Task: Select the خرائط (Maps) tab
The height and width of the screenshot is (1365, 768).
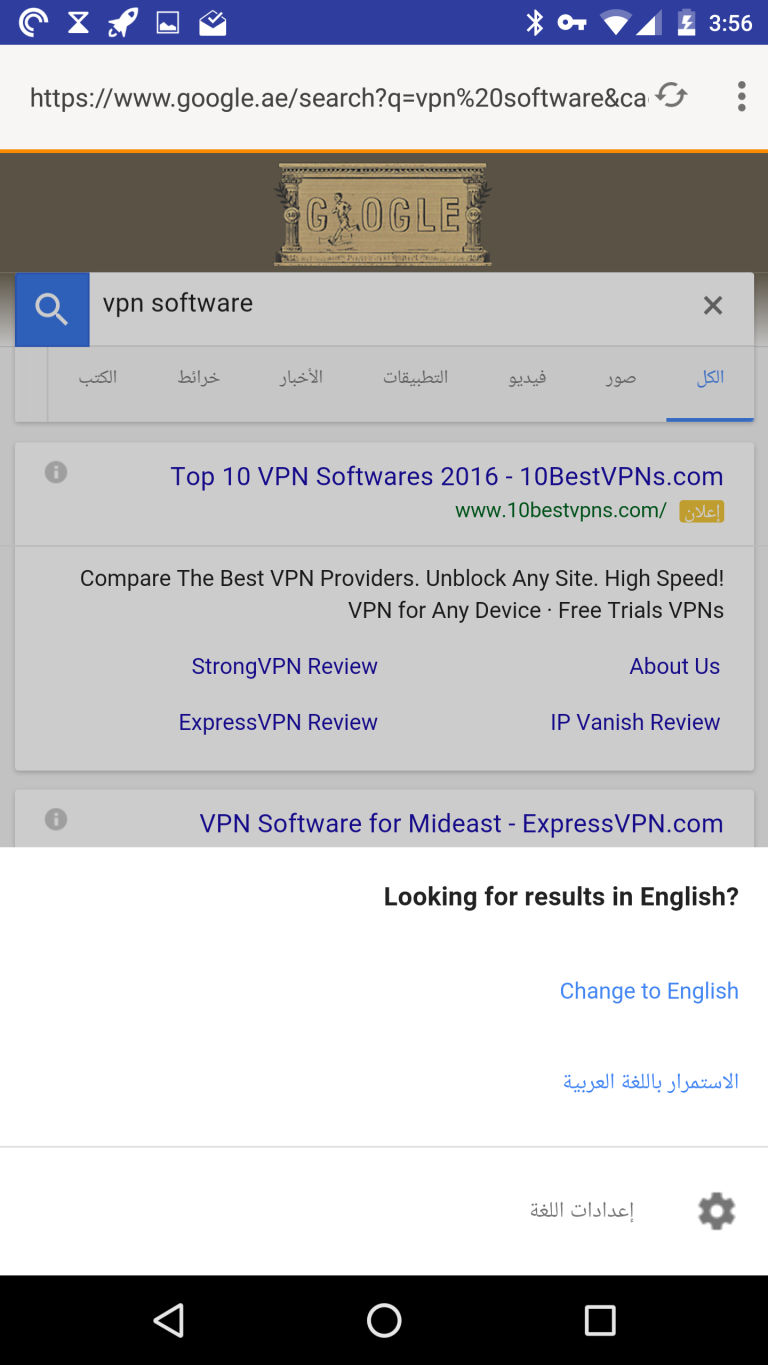Action: 198,378
